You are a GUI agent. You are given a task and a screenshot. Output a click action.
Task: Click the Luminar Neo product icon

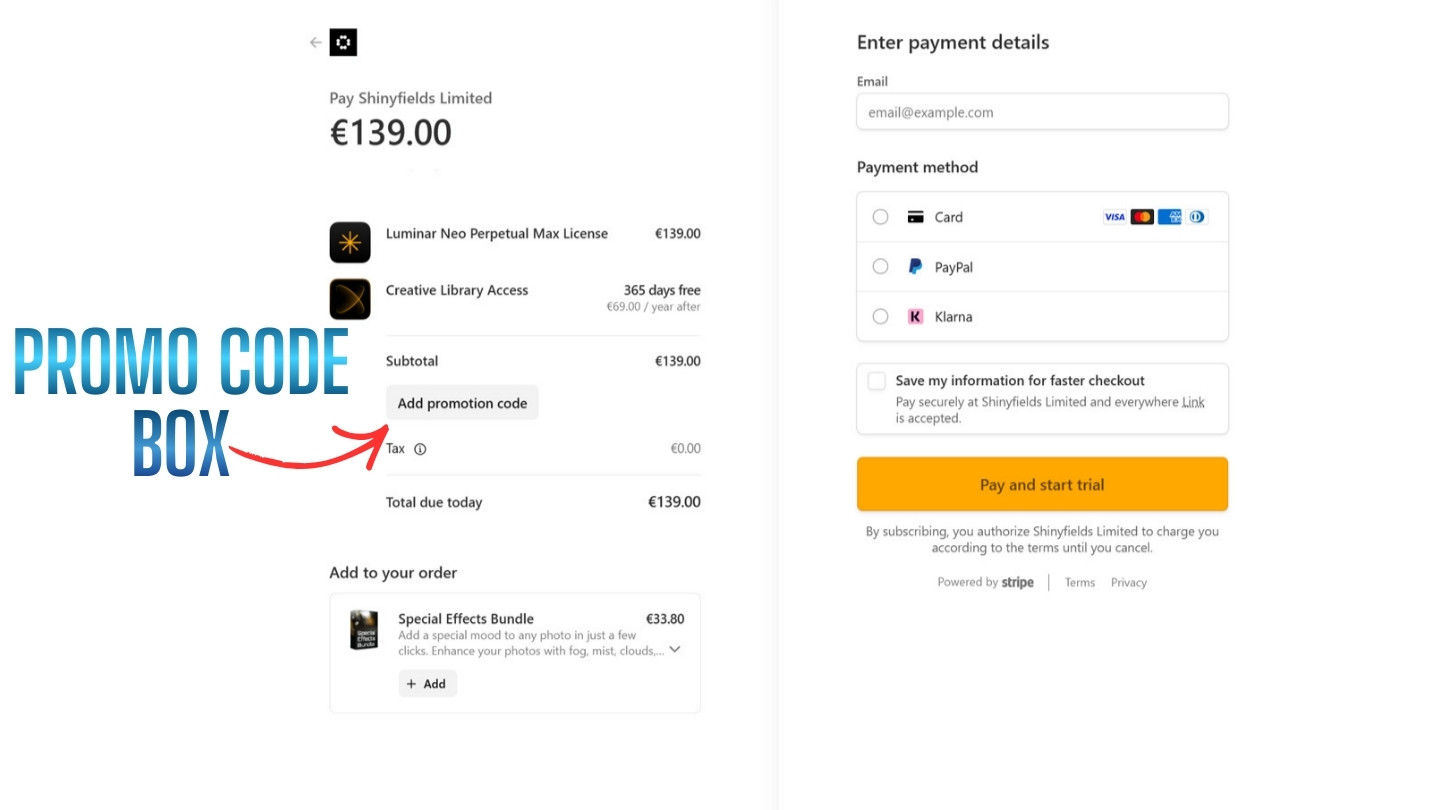tap(350, 242)
